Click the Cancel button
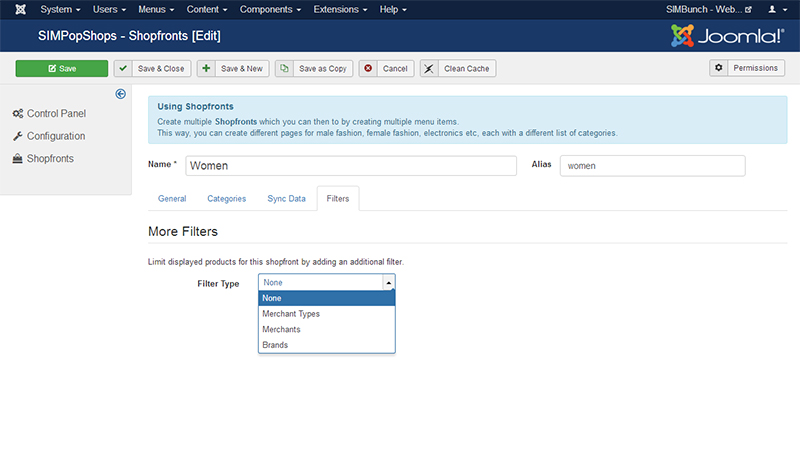800x468 pixels. (386, 68)
